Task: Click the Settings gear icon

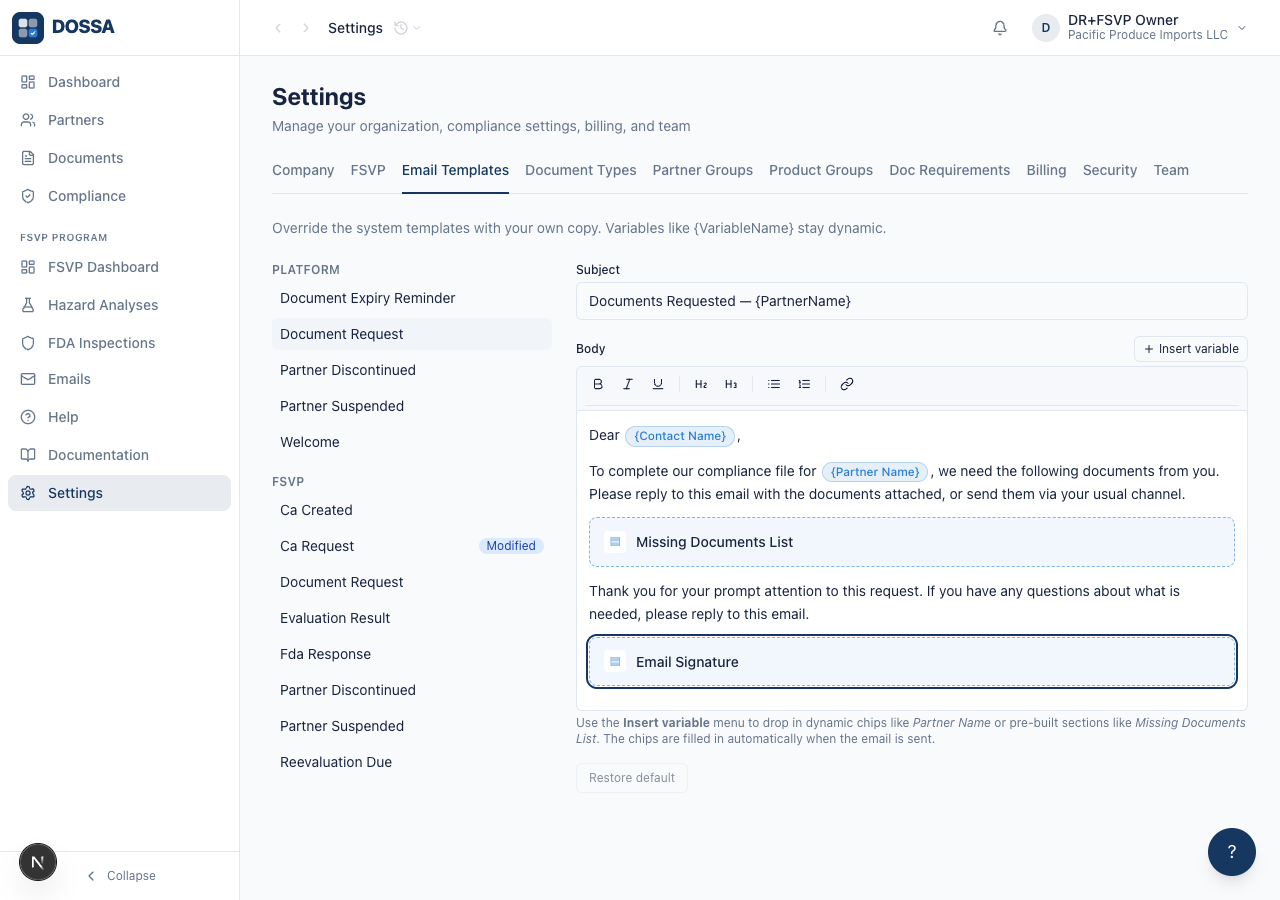Action: point(28,493)
